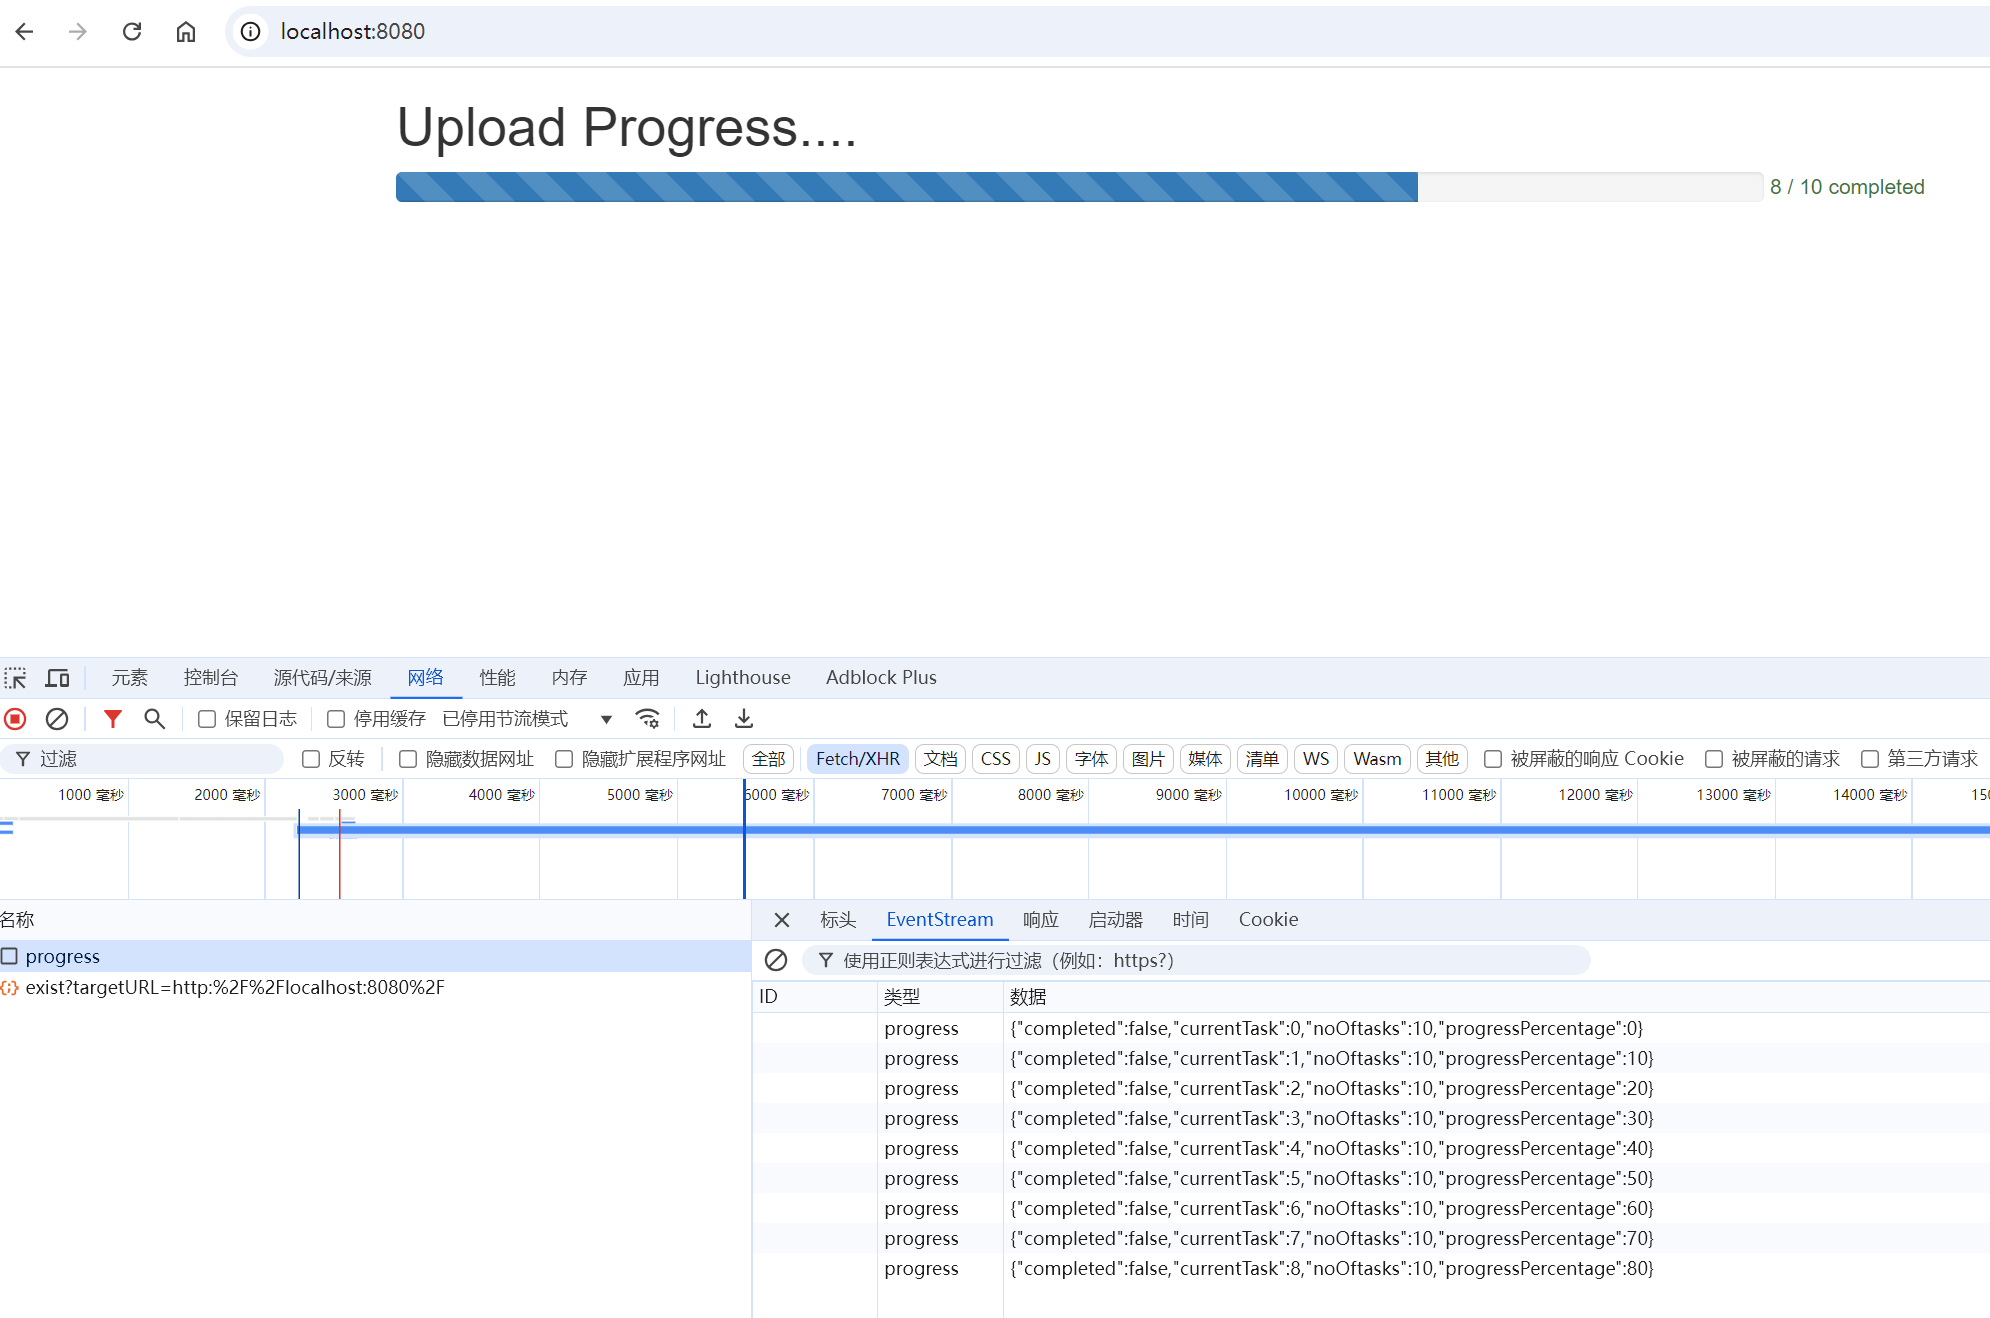The width and height of the screenshot is (1990, 1318).
Task: Check the 停用缓存 checkbox
Action: click(336, 719)
